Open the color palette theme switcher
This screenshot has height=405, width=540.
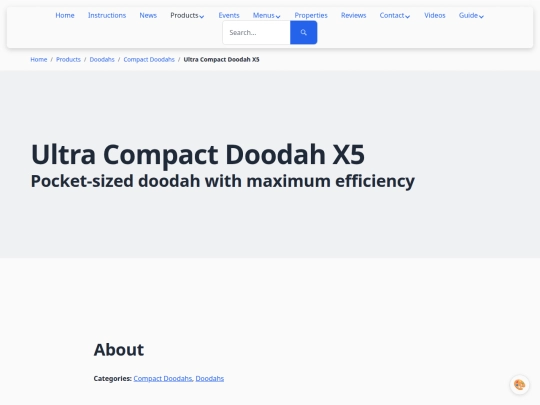click(519, 384)
